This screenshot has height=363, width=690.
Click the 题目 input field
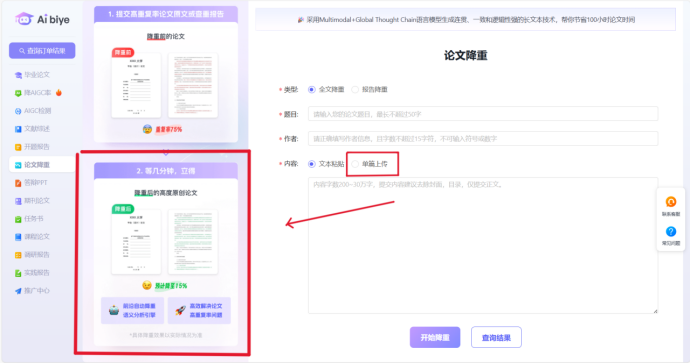click(x=483, y=114)
